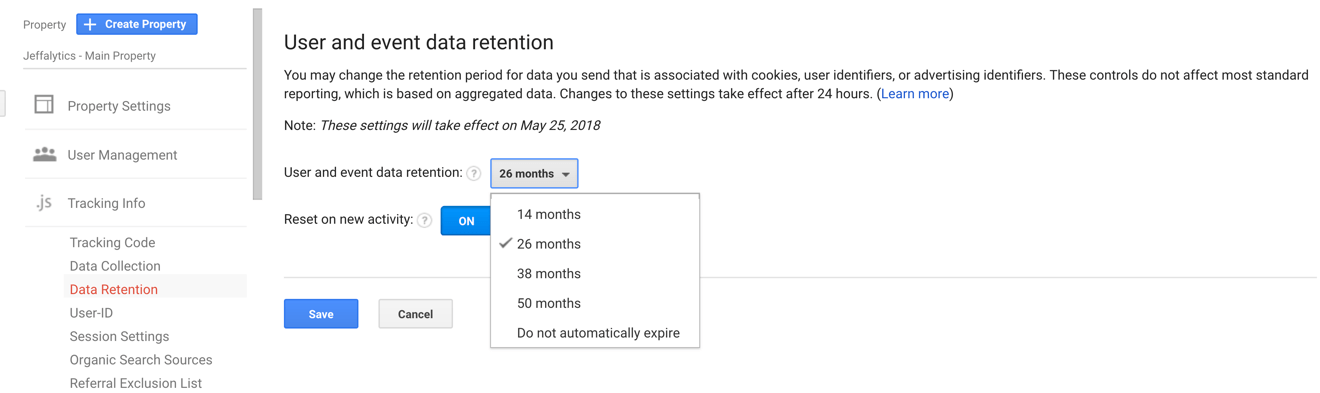Open Referral Exclusion List
Screen dimensions: 1320x393
click(x=136, y=383)
